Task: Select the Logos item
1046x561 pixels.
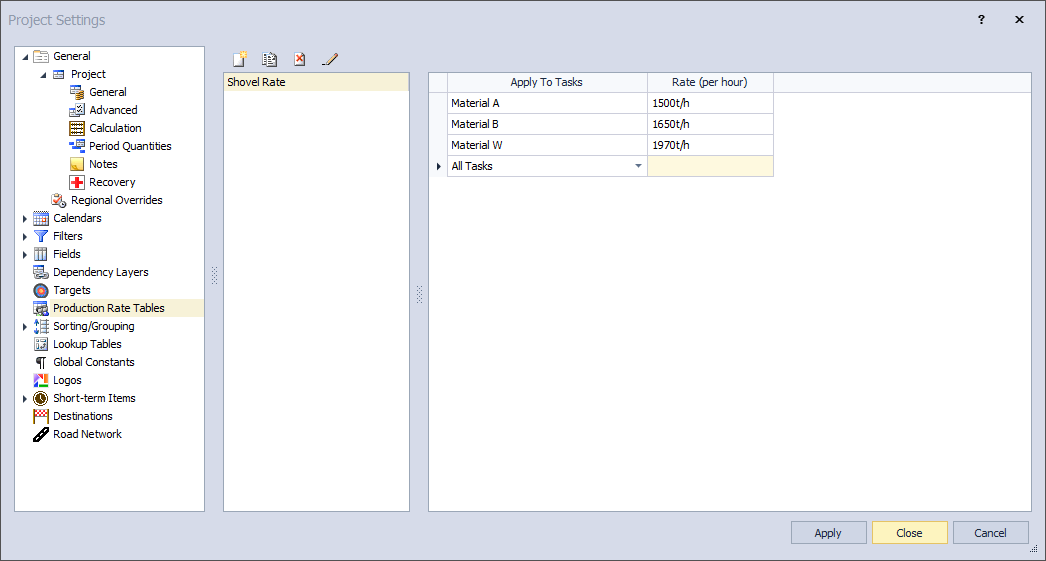Action: click(x=67, y=380)
